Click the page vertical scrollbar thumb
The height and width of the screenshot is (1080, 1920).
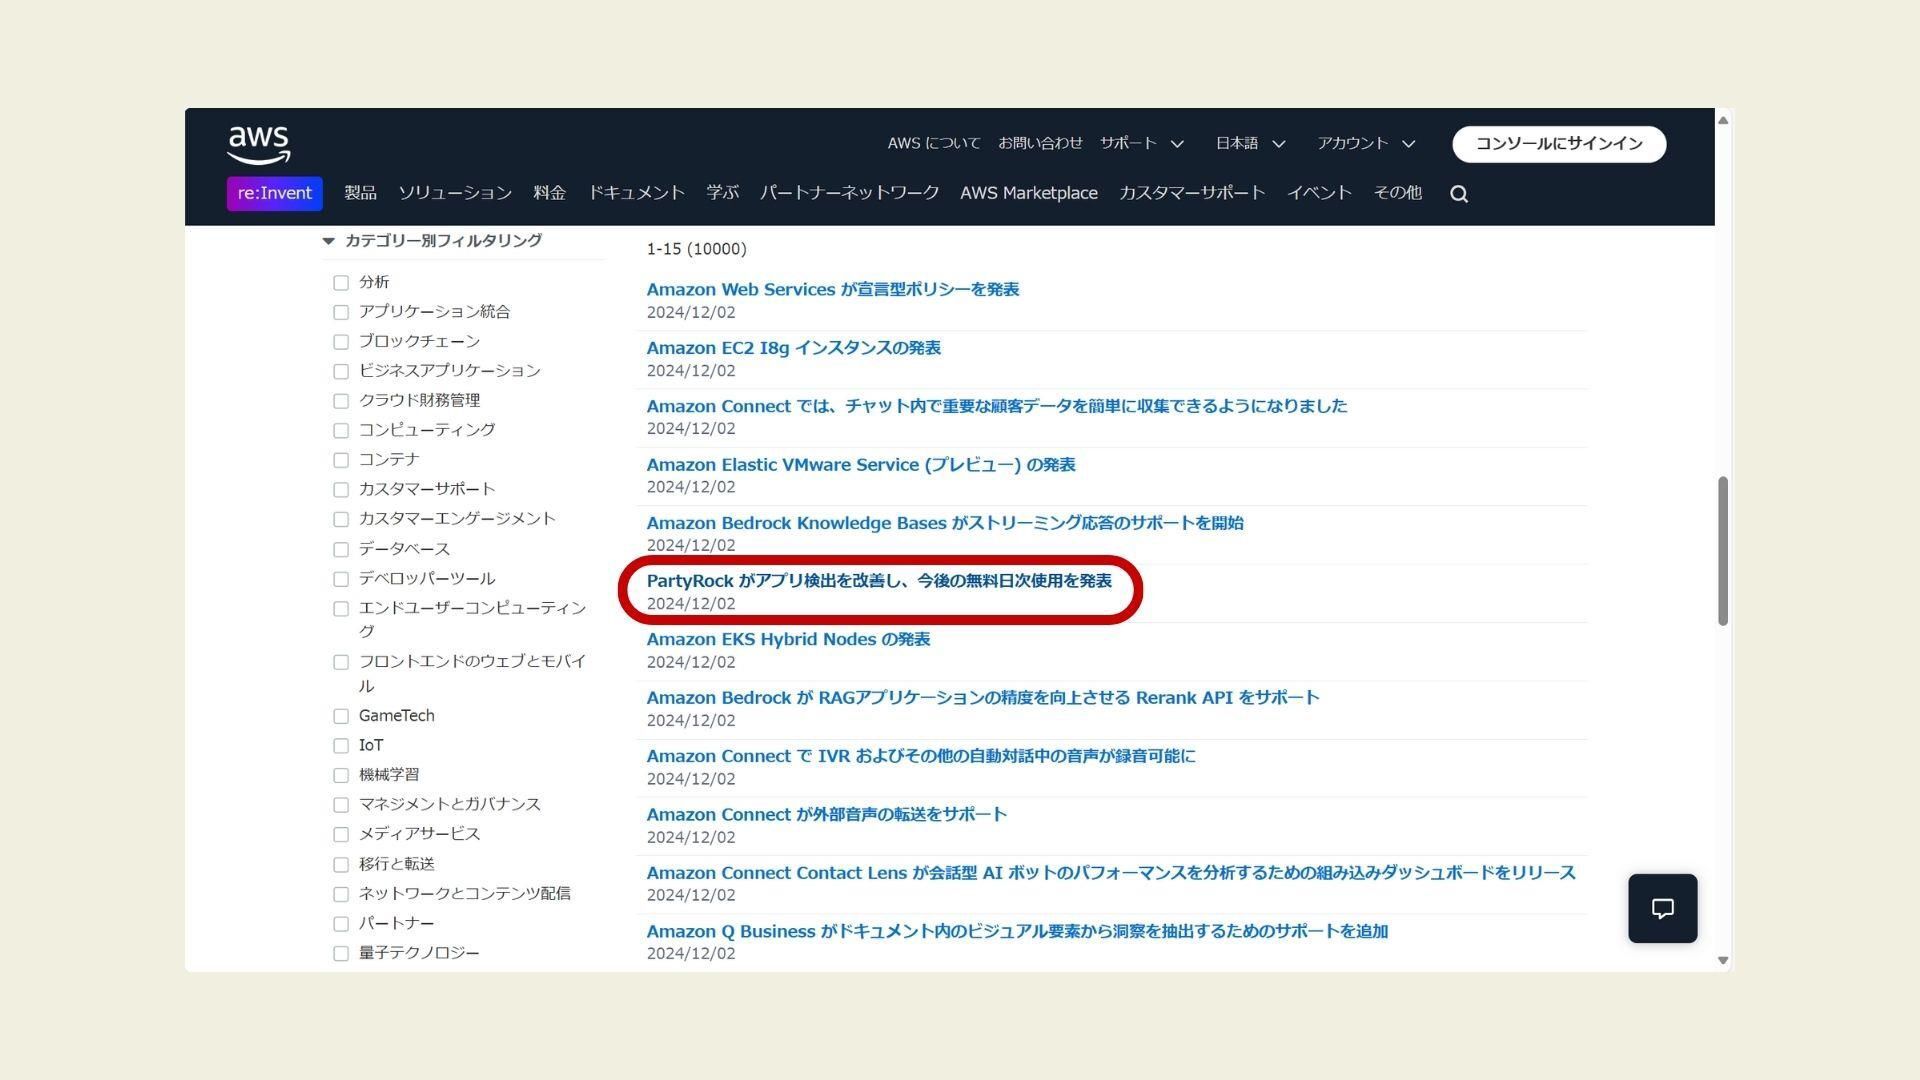point(1723,551)
